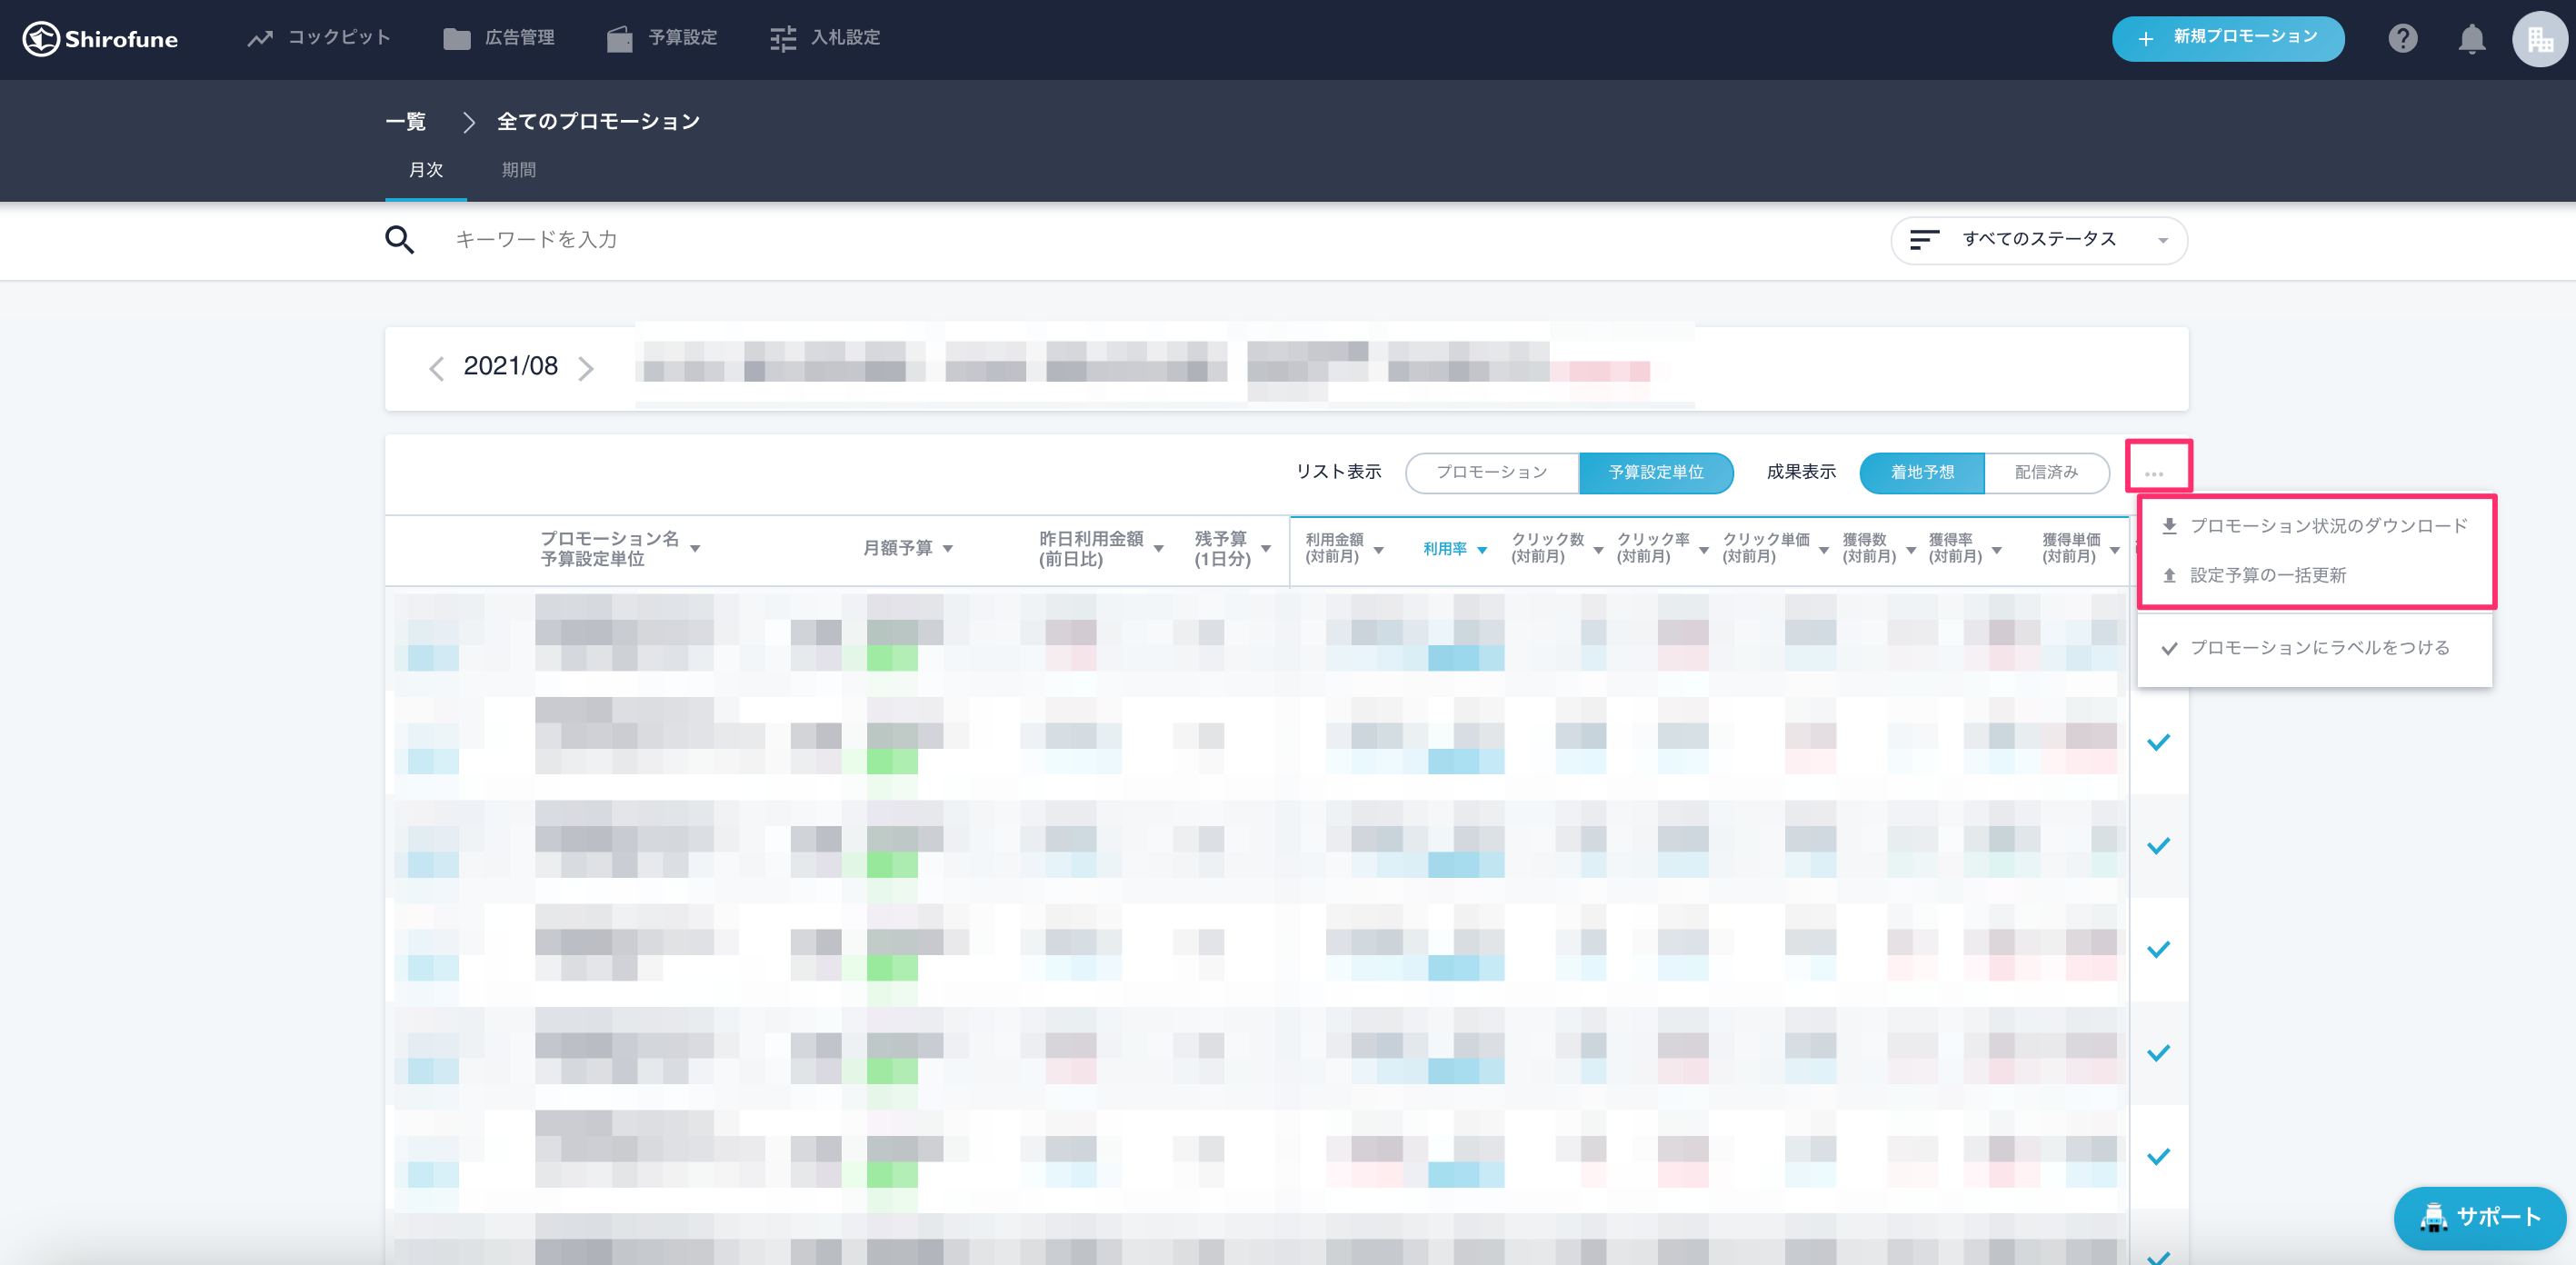Click 全てのプロモーション breadcrumb
This screenshot has width=2576, height=1265.
(x=598, y=121)
